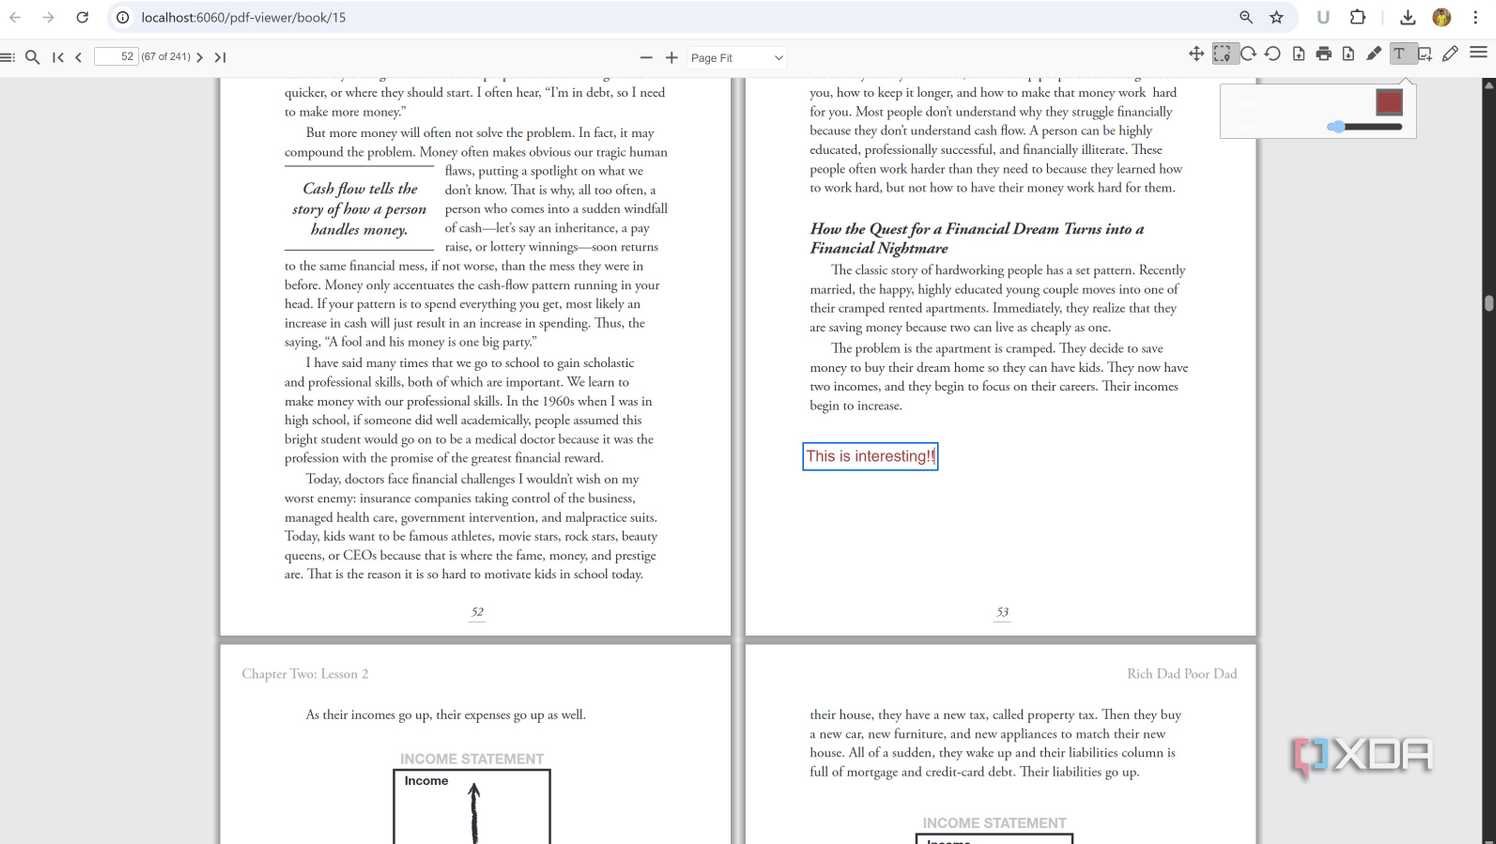The image size is (1496, 844).
Task: Select the highlighter tool
Action: pos(1374,54)
